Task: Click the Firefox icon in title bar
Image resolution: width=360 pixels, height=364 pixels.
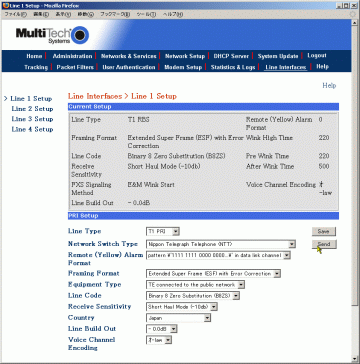Action: [6, 6]
